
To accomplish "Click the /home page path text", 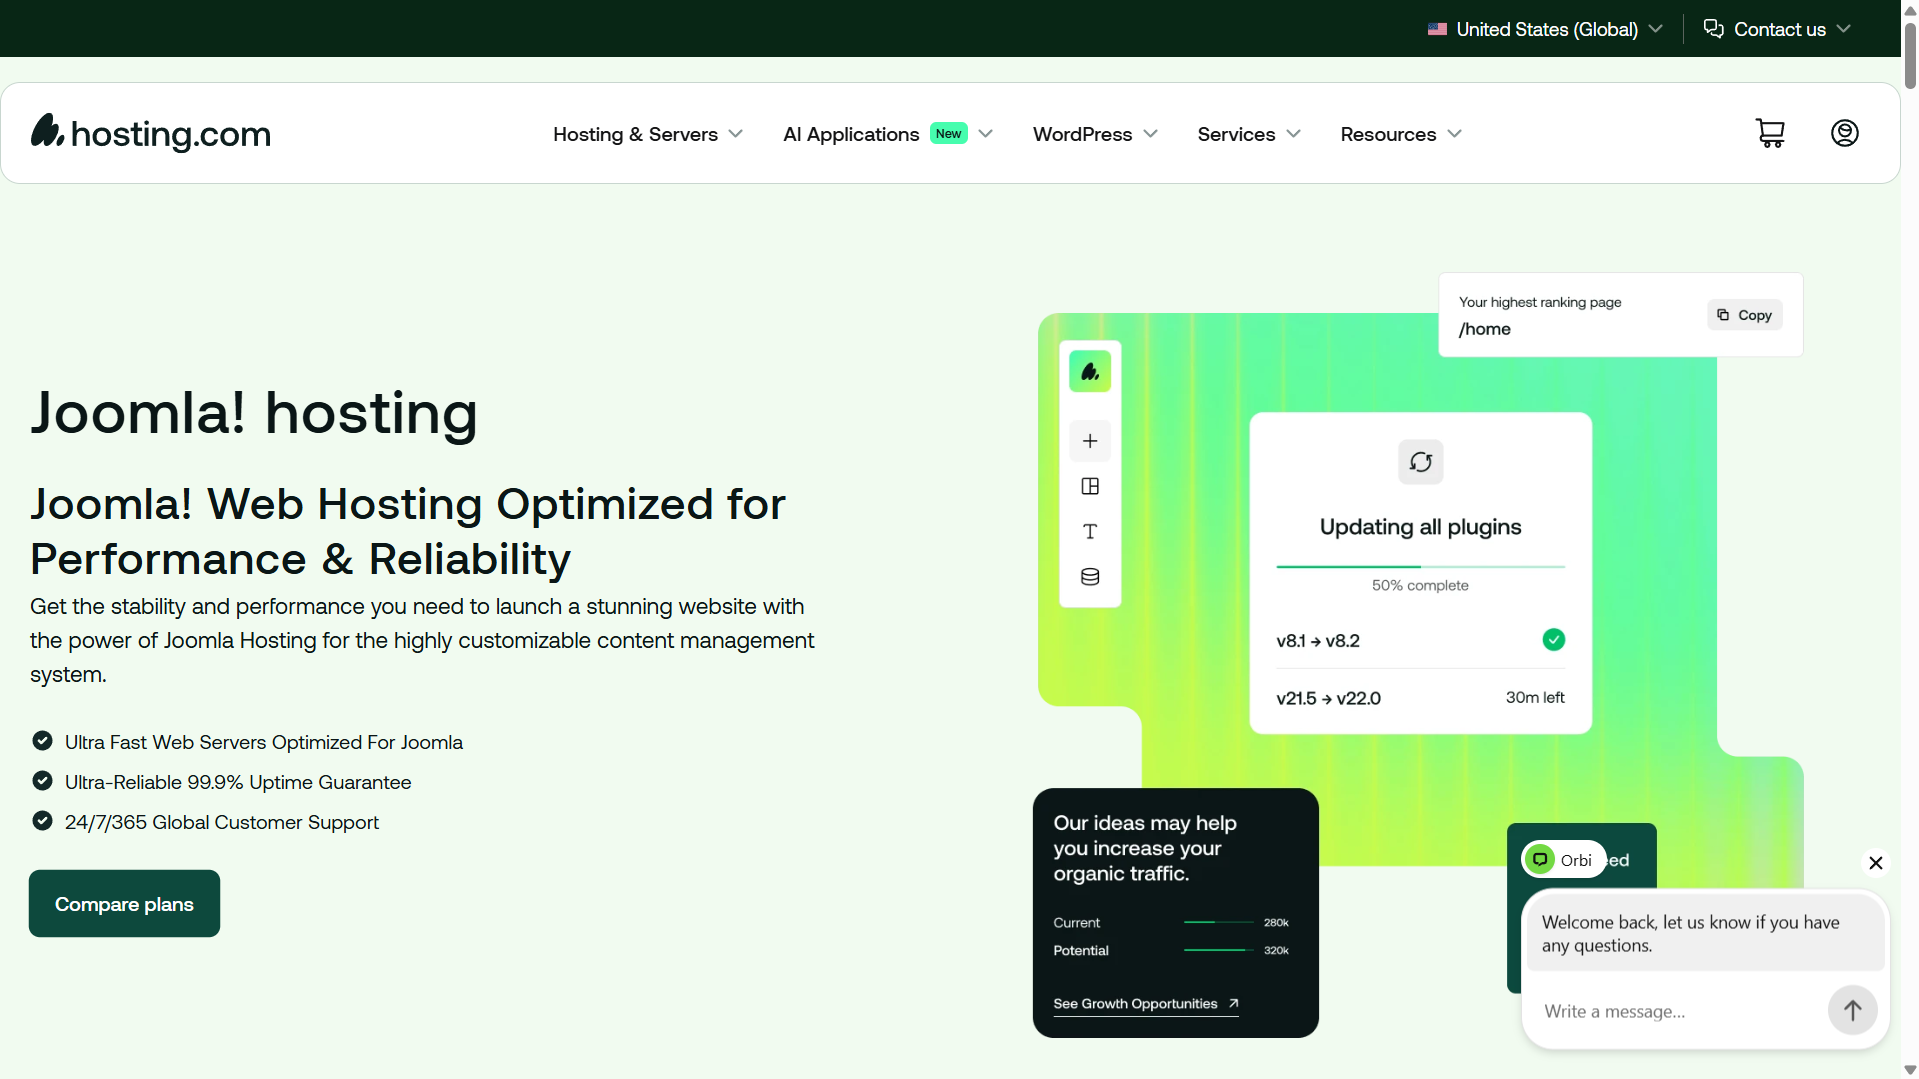I will pyautogui.click(x=1485, y=329).
